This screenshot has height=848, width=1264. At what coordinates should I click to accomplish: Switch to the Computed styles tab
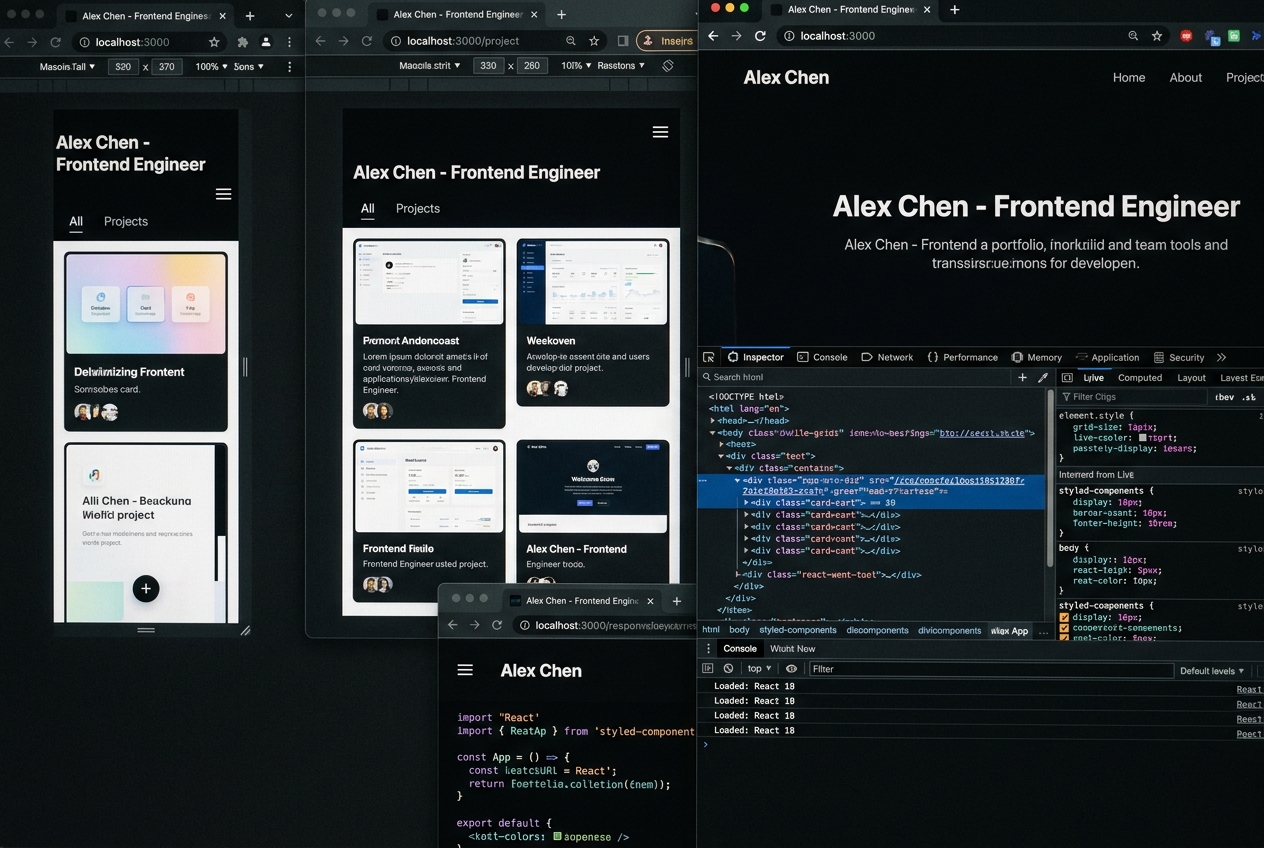coord(1140,377)
